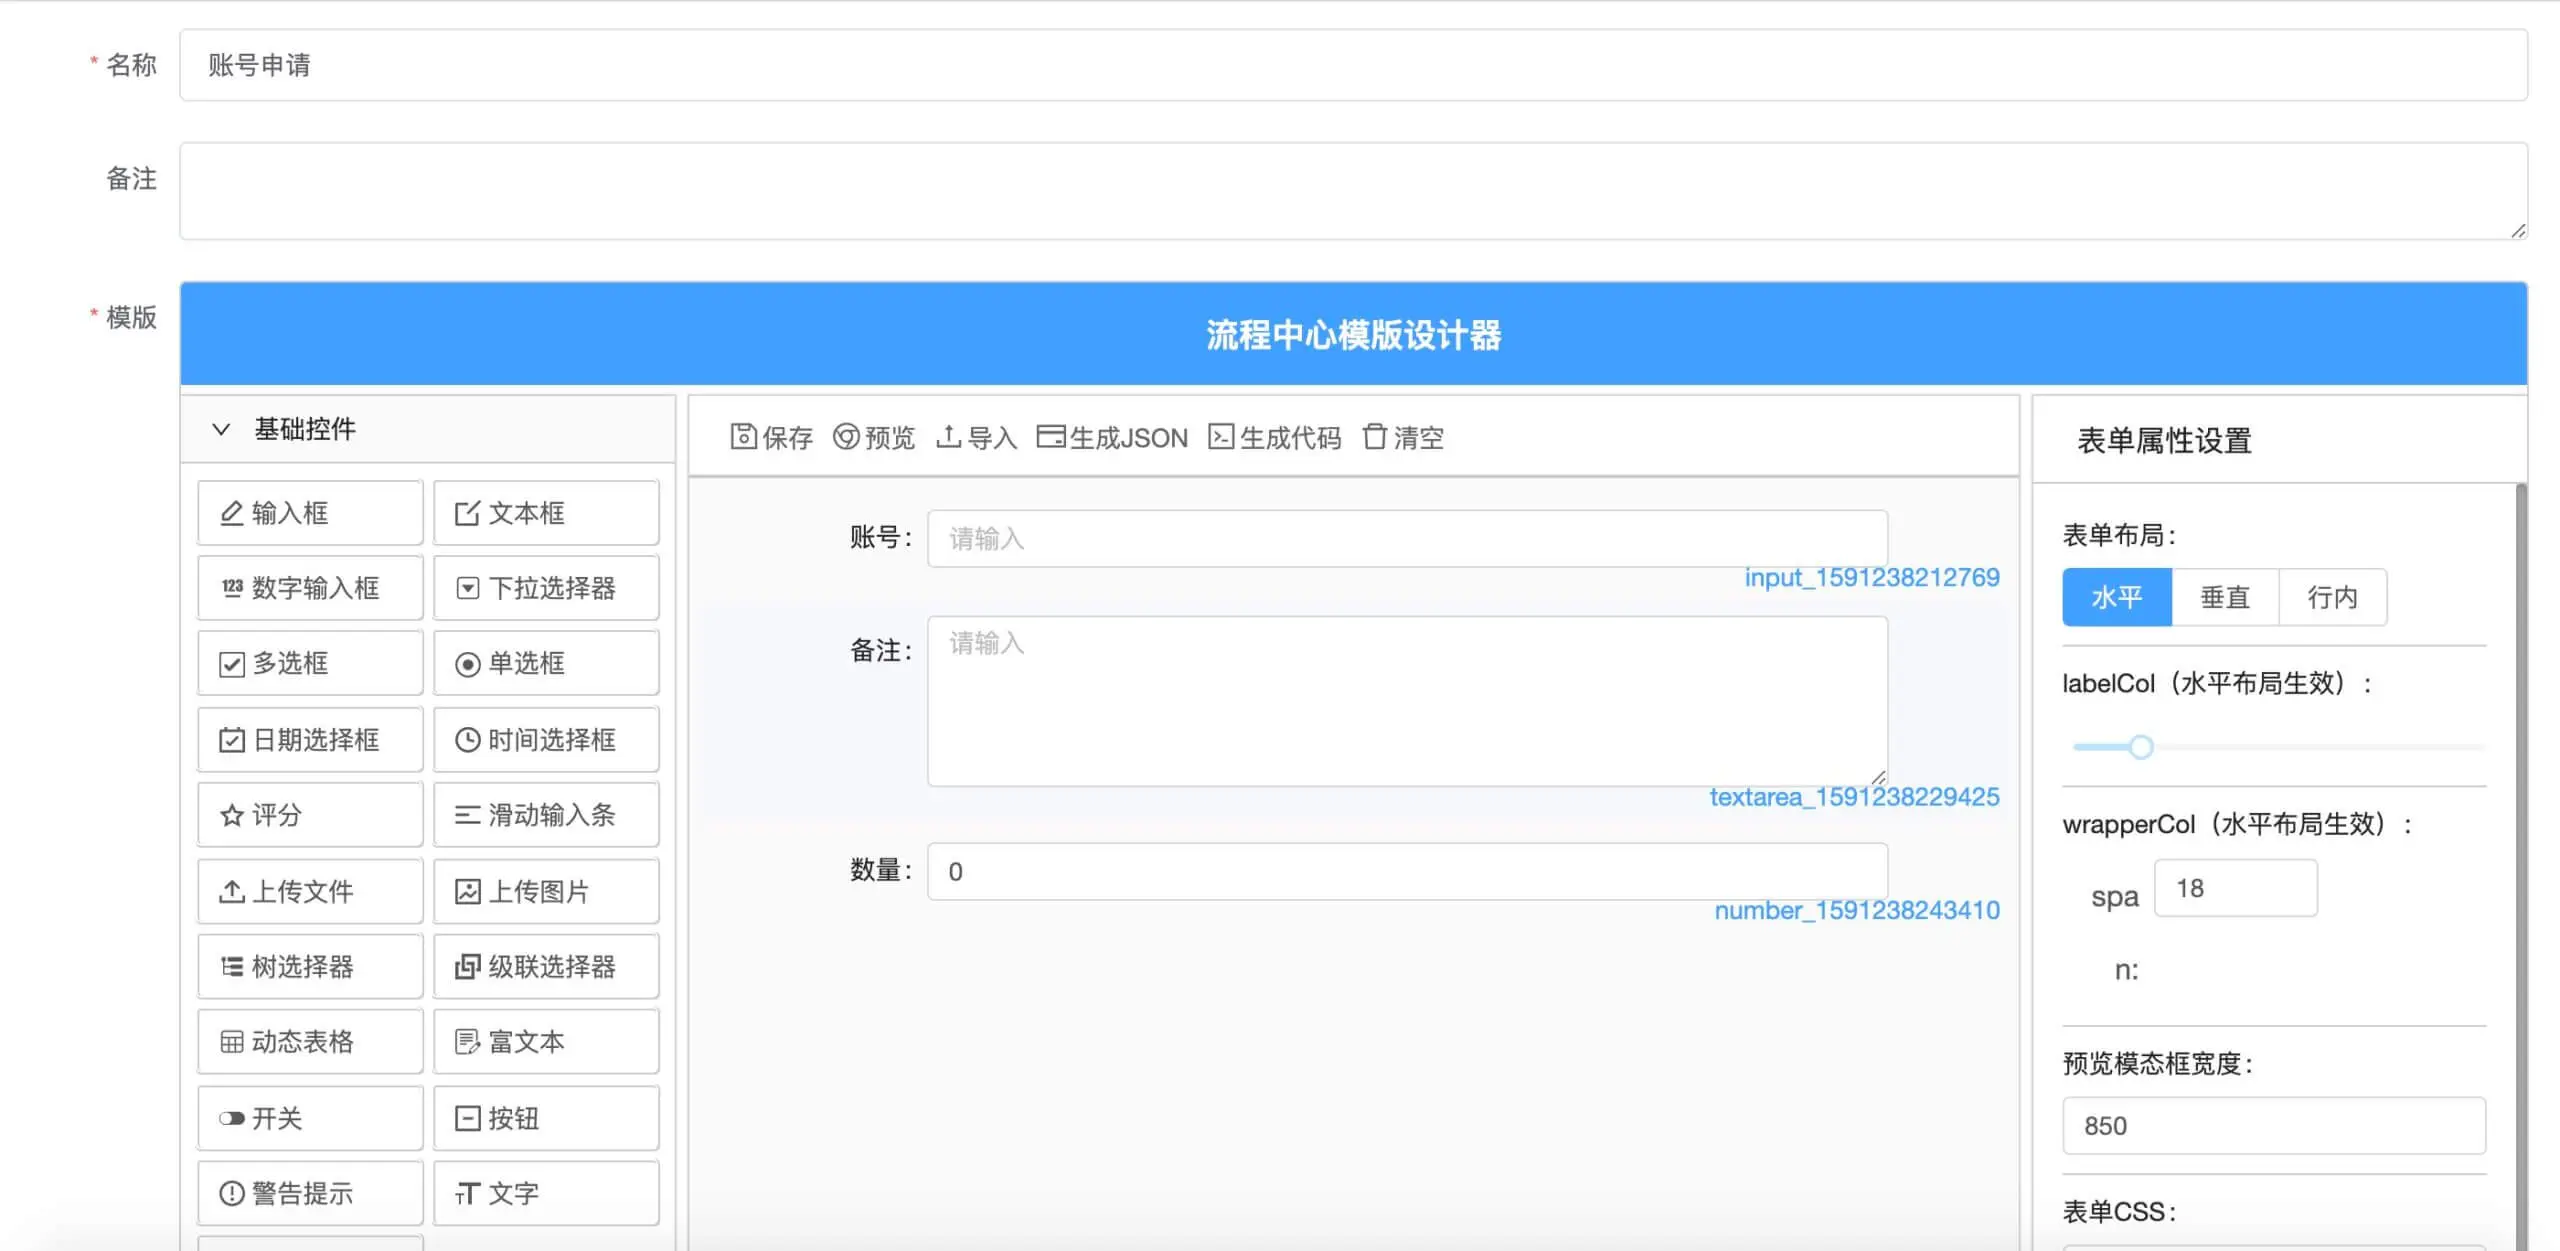Select the 级联选择器 control
This screenshot has width=2560, height=1251.
[x=546, y=966]
